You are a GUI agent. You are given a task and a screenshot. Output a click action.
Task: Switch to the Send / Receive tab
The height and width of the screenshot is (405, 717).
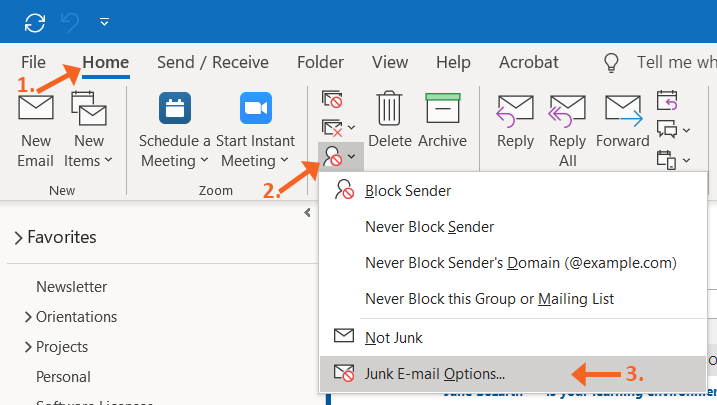212,62
